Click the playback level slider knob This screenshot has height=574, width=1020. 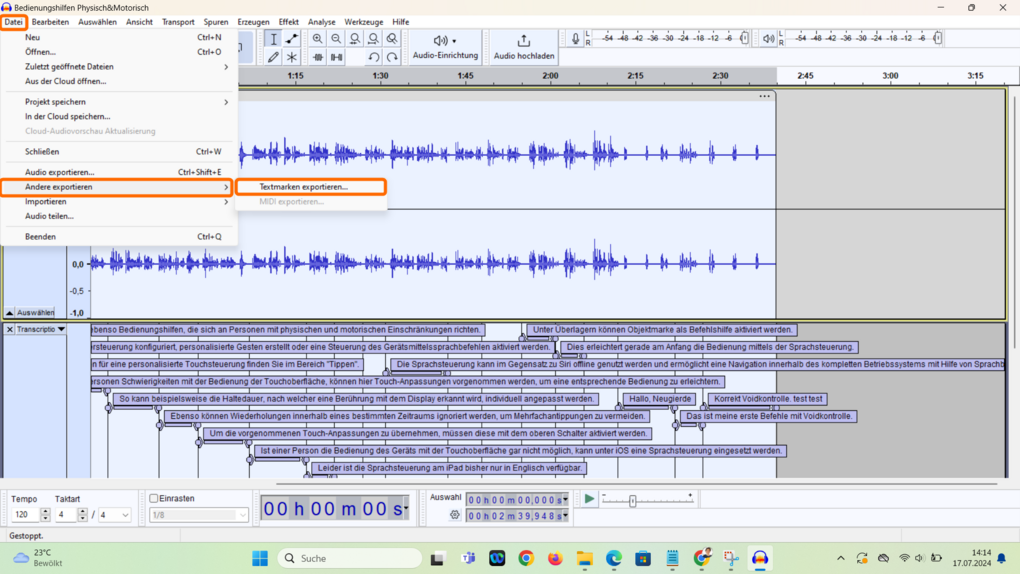937,38
